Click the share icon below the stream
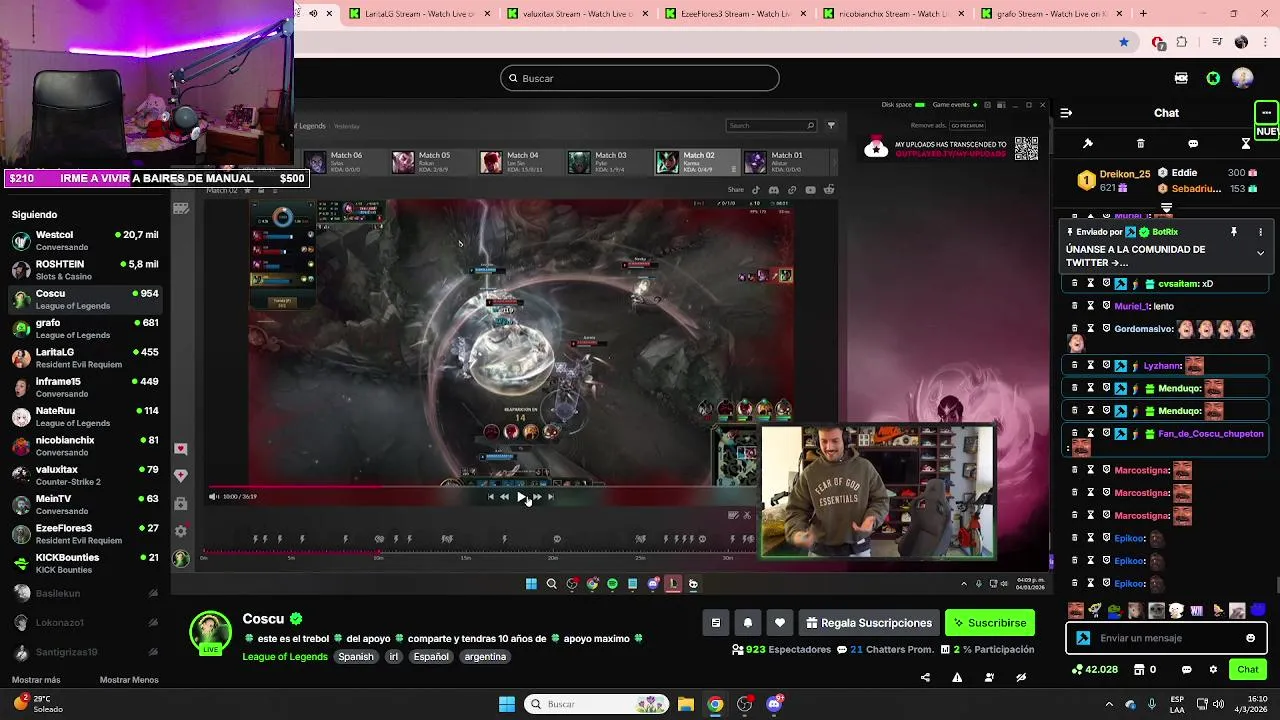Screen dimensions: 1280x720 pos(925,677)
